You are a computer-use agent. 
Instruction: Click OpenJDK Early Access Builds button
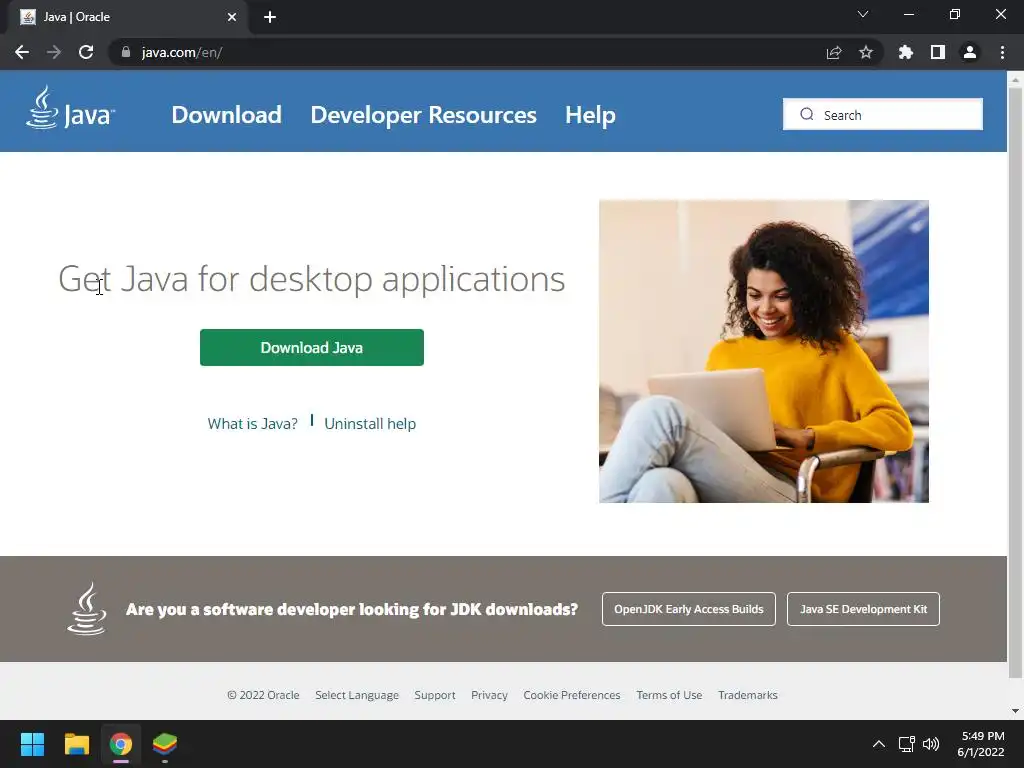pos(688,609)
